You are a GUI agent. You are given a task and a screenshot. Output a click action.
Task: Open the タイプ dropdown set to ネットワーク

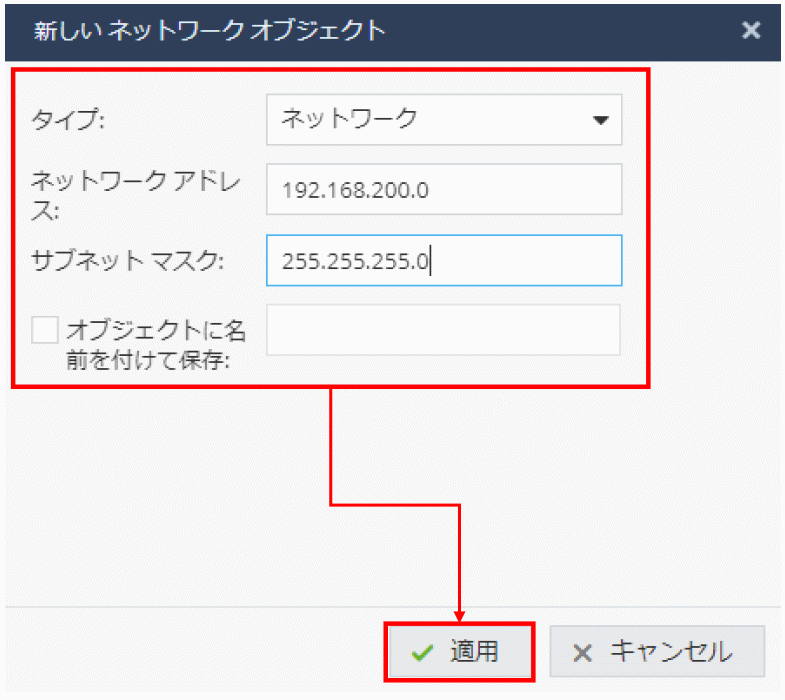[x=443, y=119]
